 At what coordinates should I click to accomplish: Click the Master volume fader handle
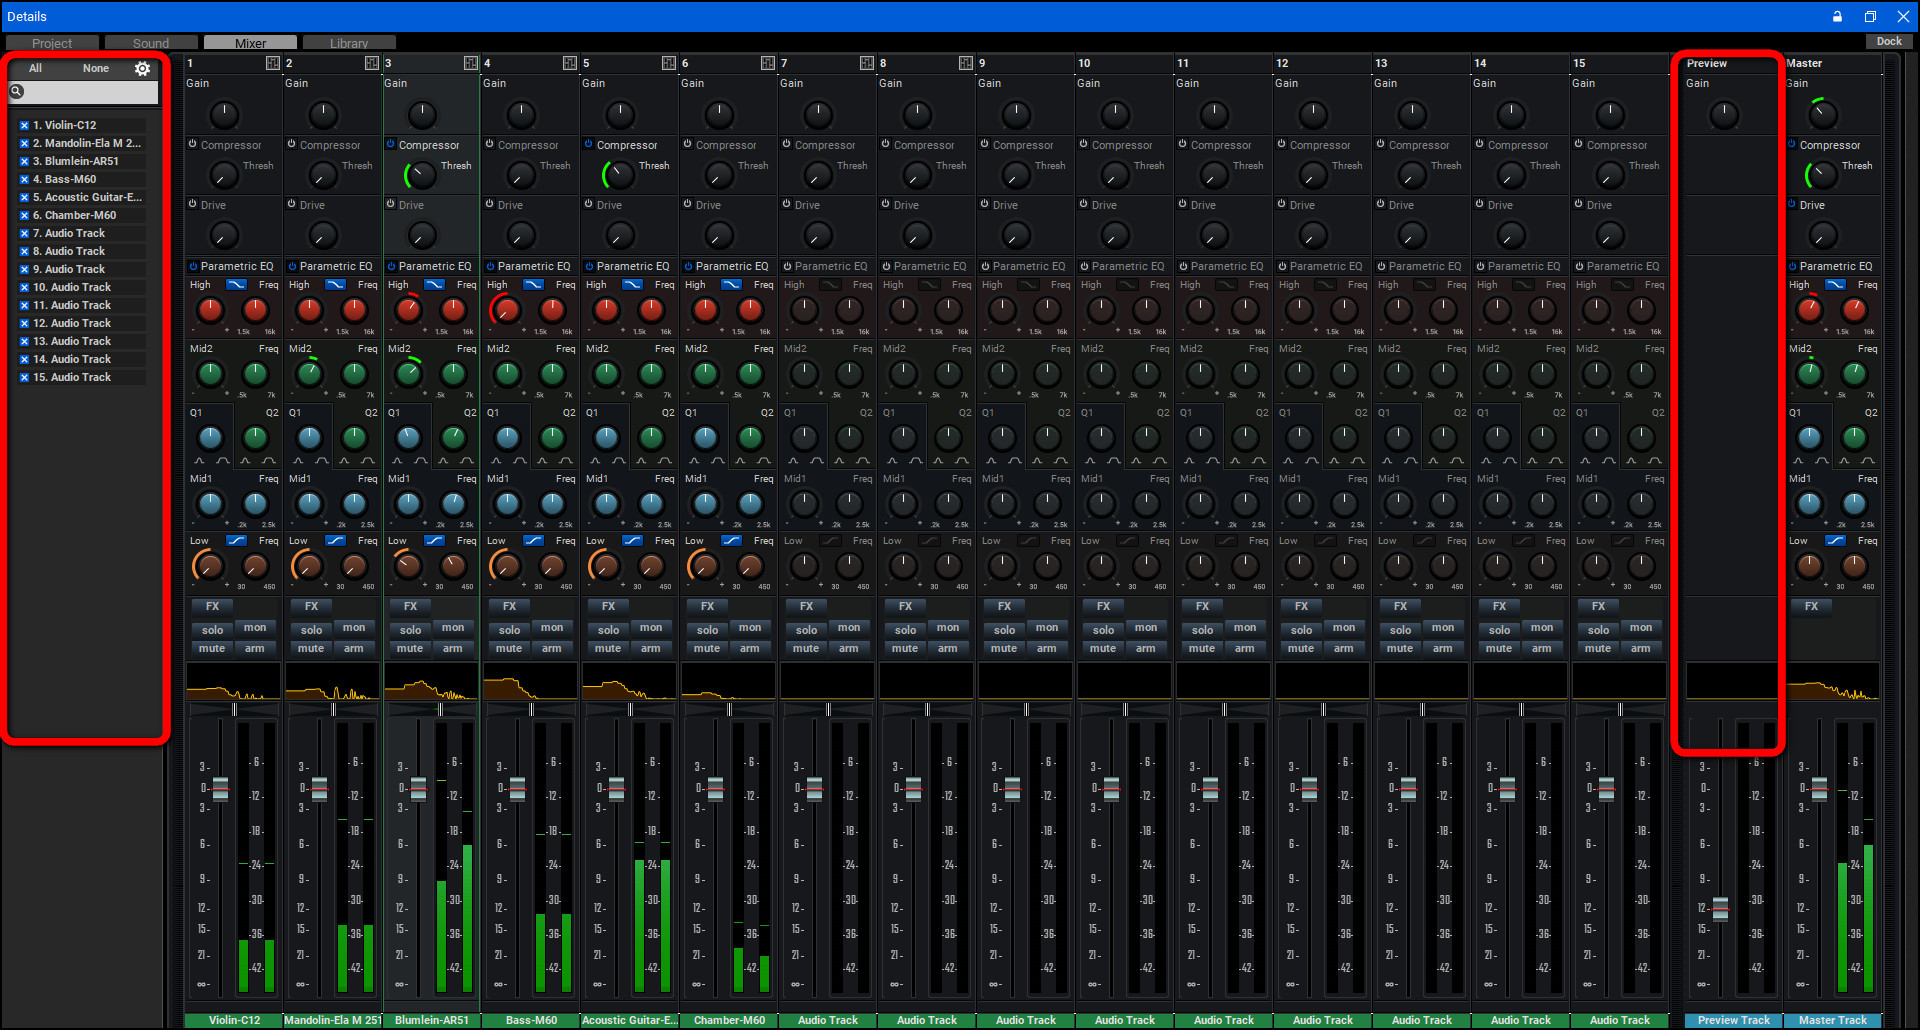(1819, 788)
